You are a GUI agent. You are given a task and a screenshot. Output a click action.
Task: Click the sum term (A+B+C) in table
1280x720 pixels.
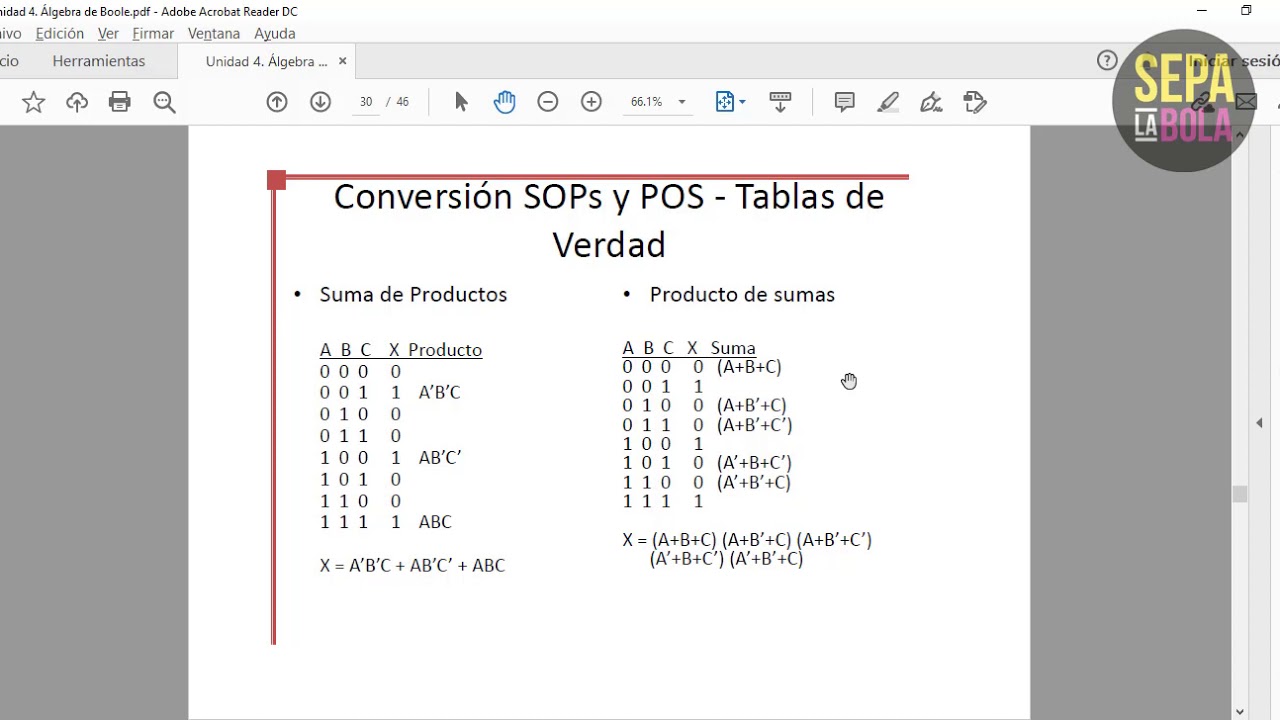[x=749, y=367]
